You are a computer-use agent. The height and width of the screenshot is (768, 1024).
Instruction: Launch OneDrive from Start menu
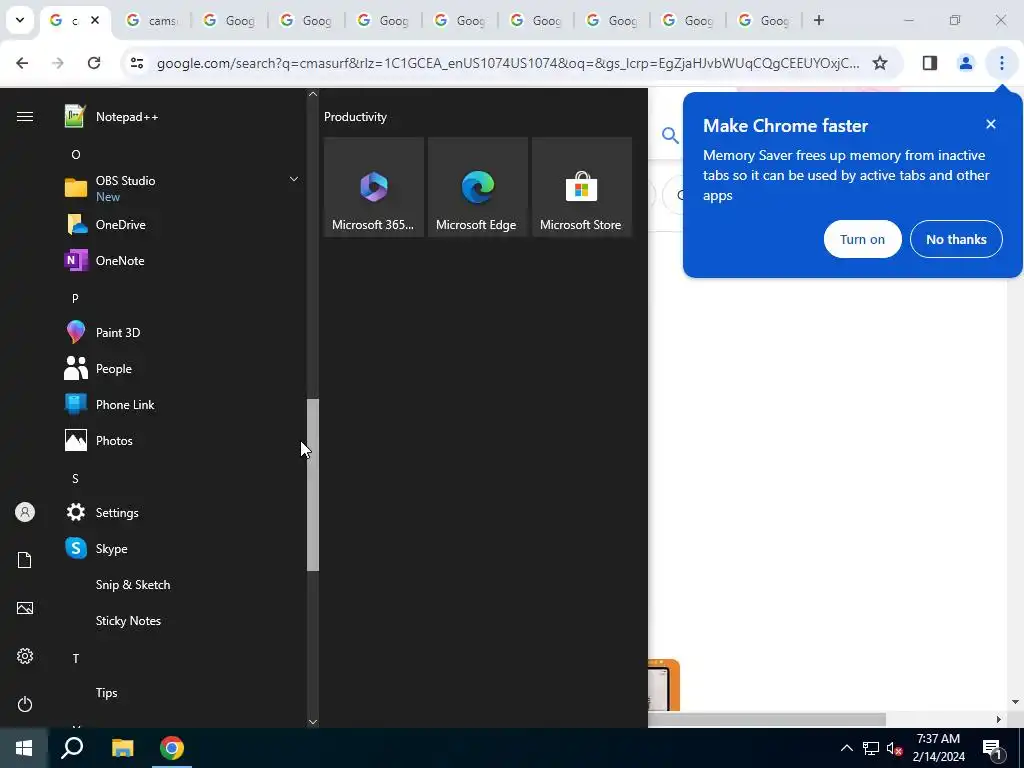183,225
